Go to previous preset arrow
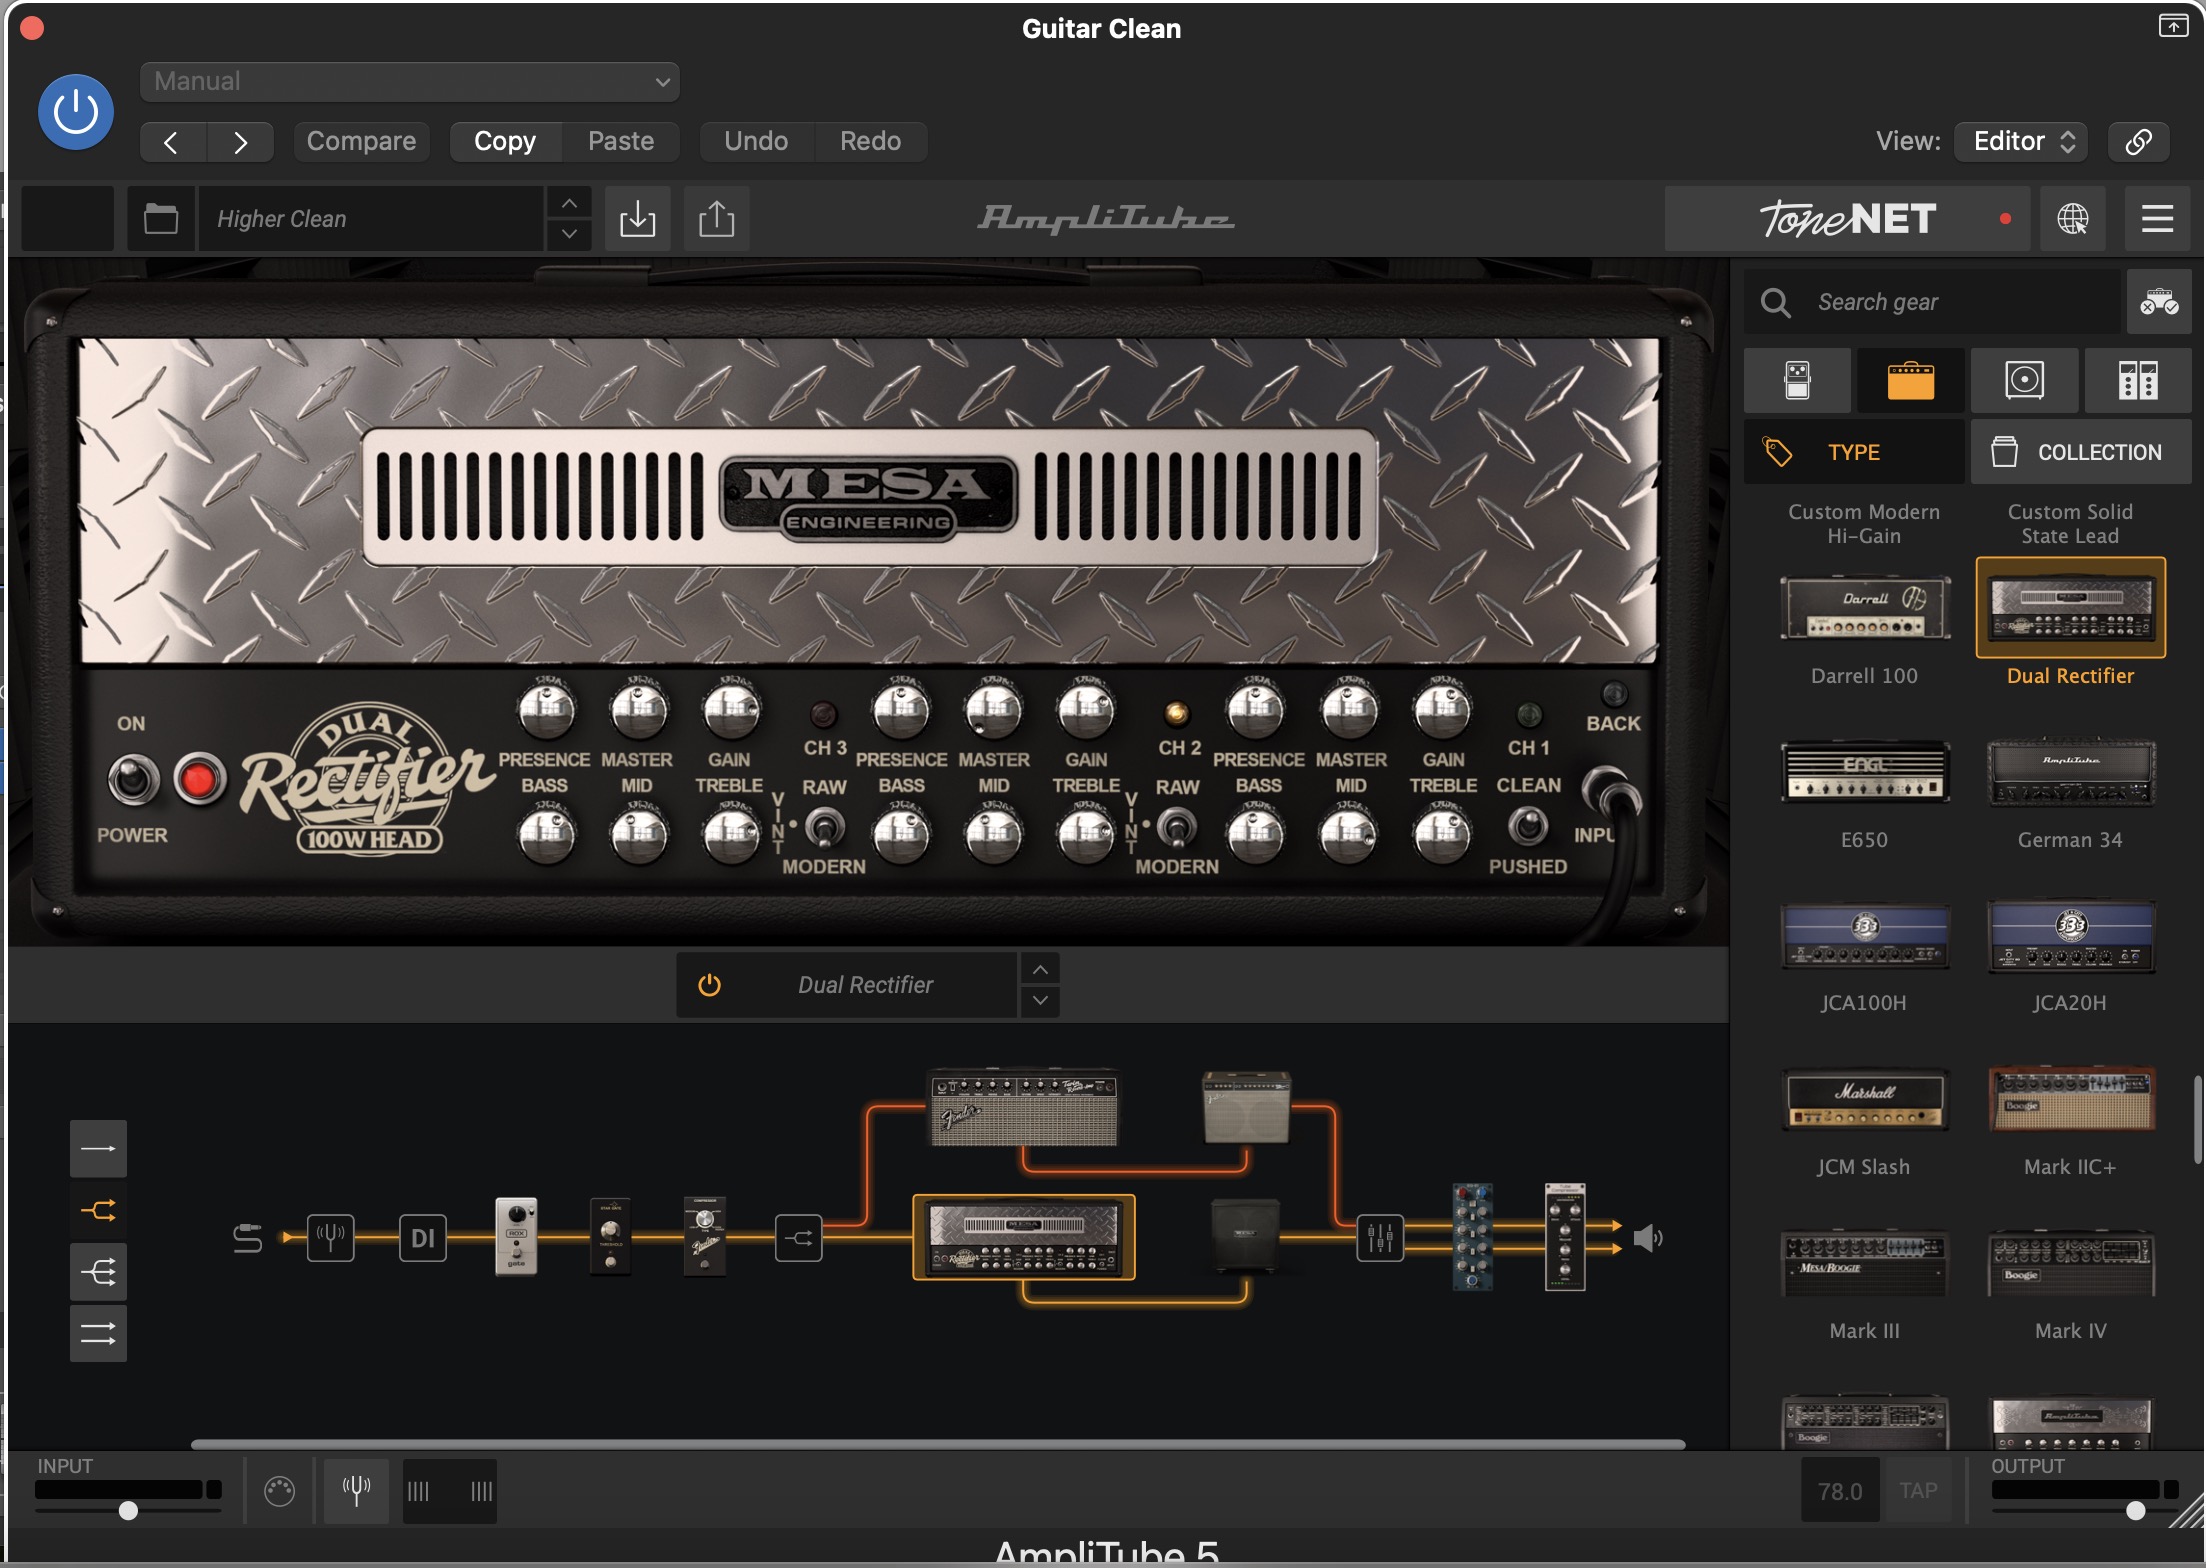The height and width of the screenshot is (1568, 2206). (x=172, y=142)
